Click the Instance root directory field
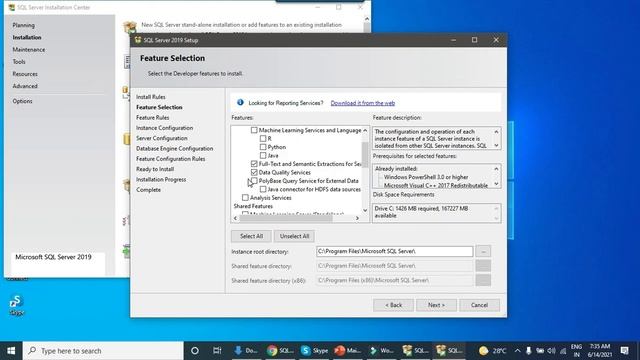The image size is (640, 360). (394, 251)
